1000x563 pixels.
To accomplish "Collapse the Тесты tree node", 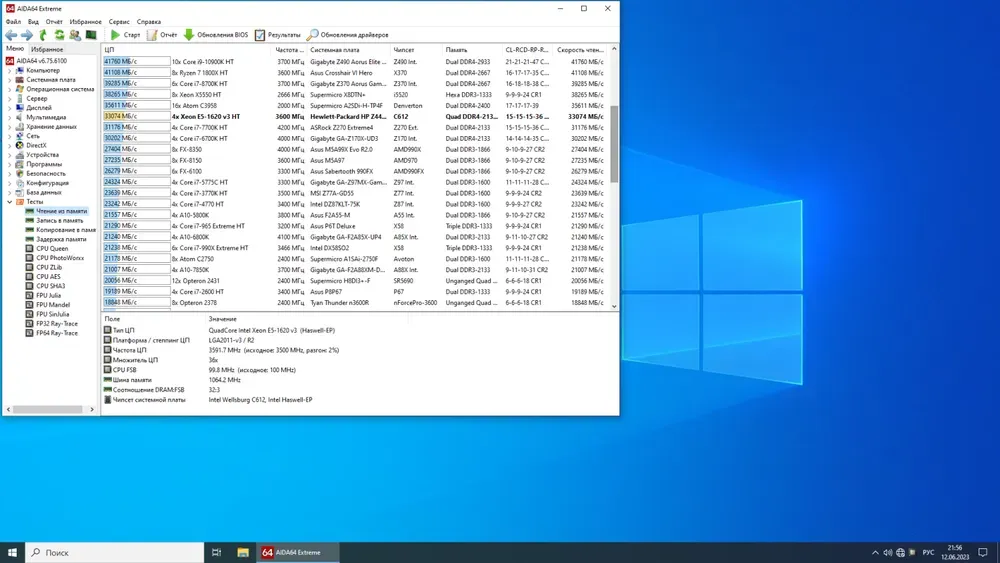I will [11, 202].
